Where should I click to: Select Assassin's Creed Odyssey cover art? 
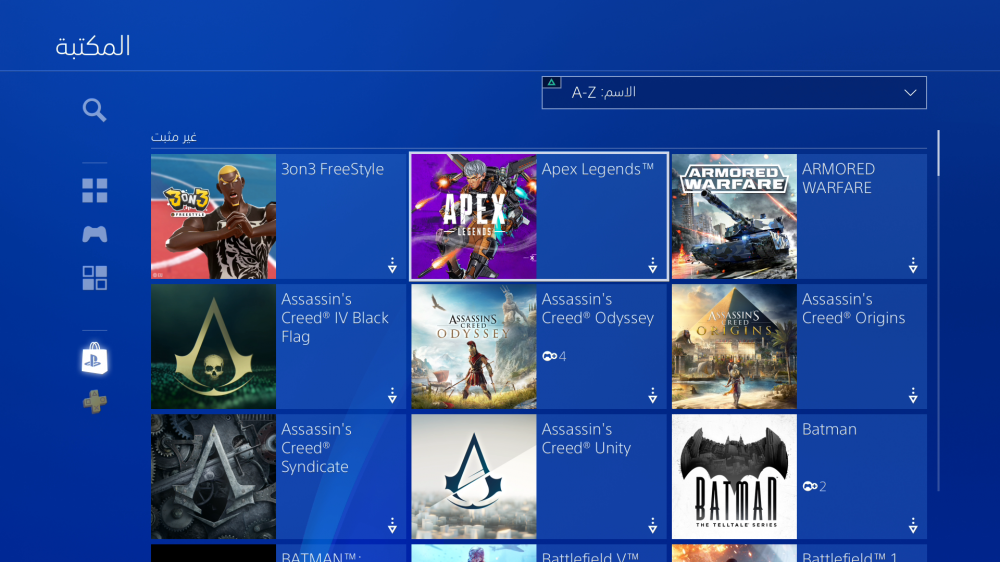click(x=474, y=346)
